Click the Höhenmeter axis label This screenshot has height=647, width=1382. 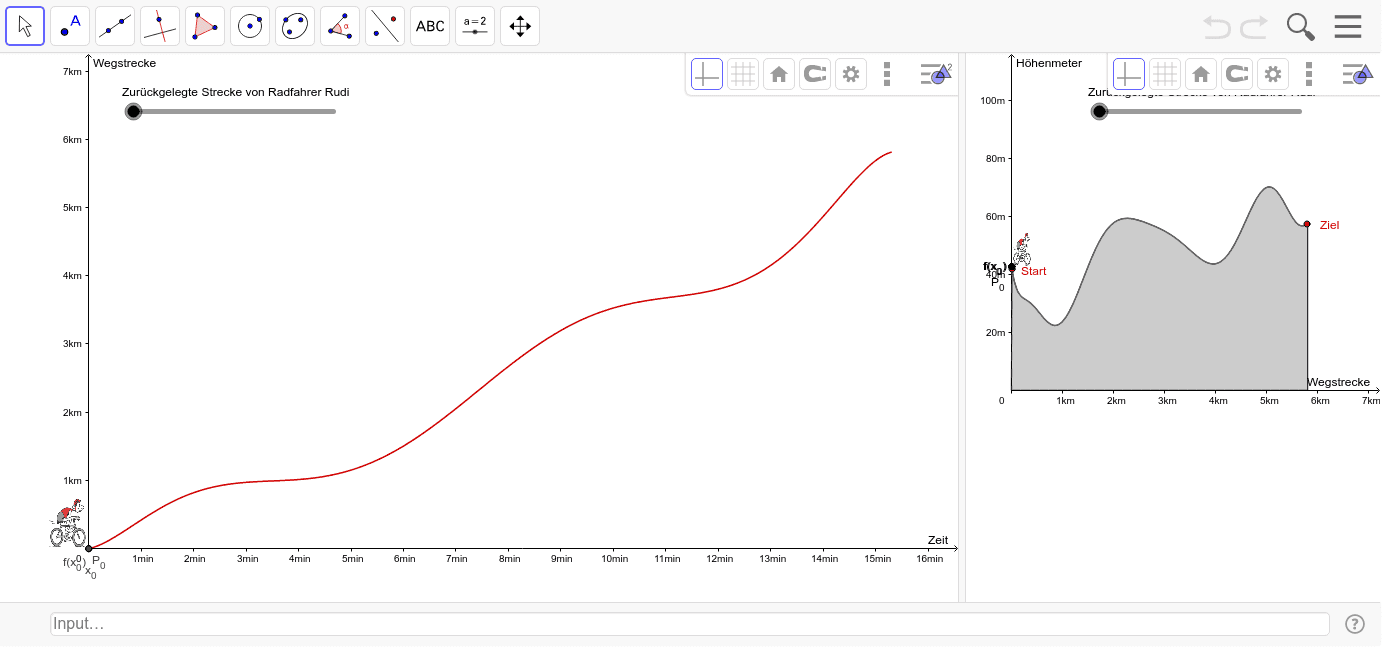[x=1049, y=63]
